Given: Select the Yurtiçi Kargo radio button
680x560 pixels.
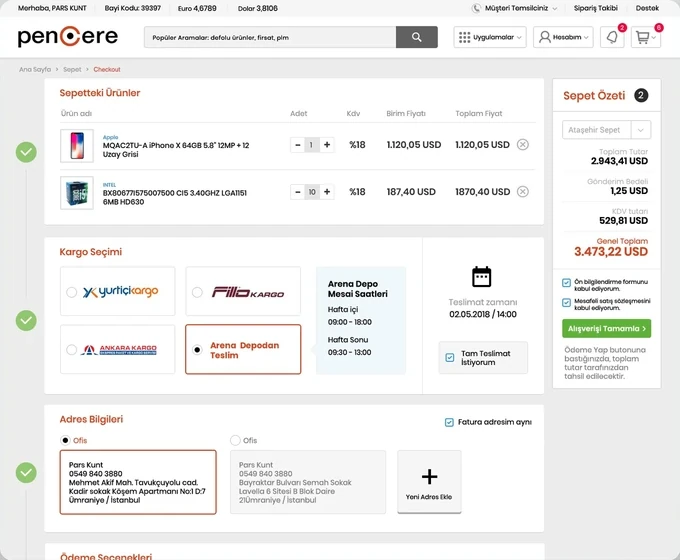Looking at the screenshot, I should point(72,292).
